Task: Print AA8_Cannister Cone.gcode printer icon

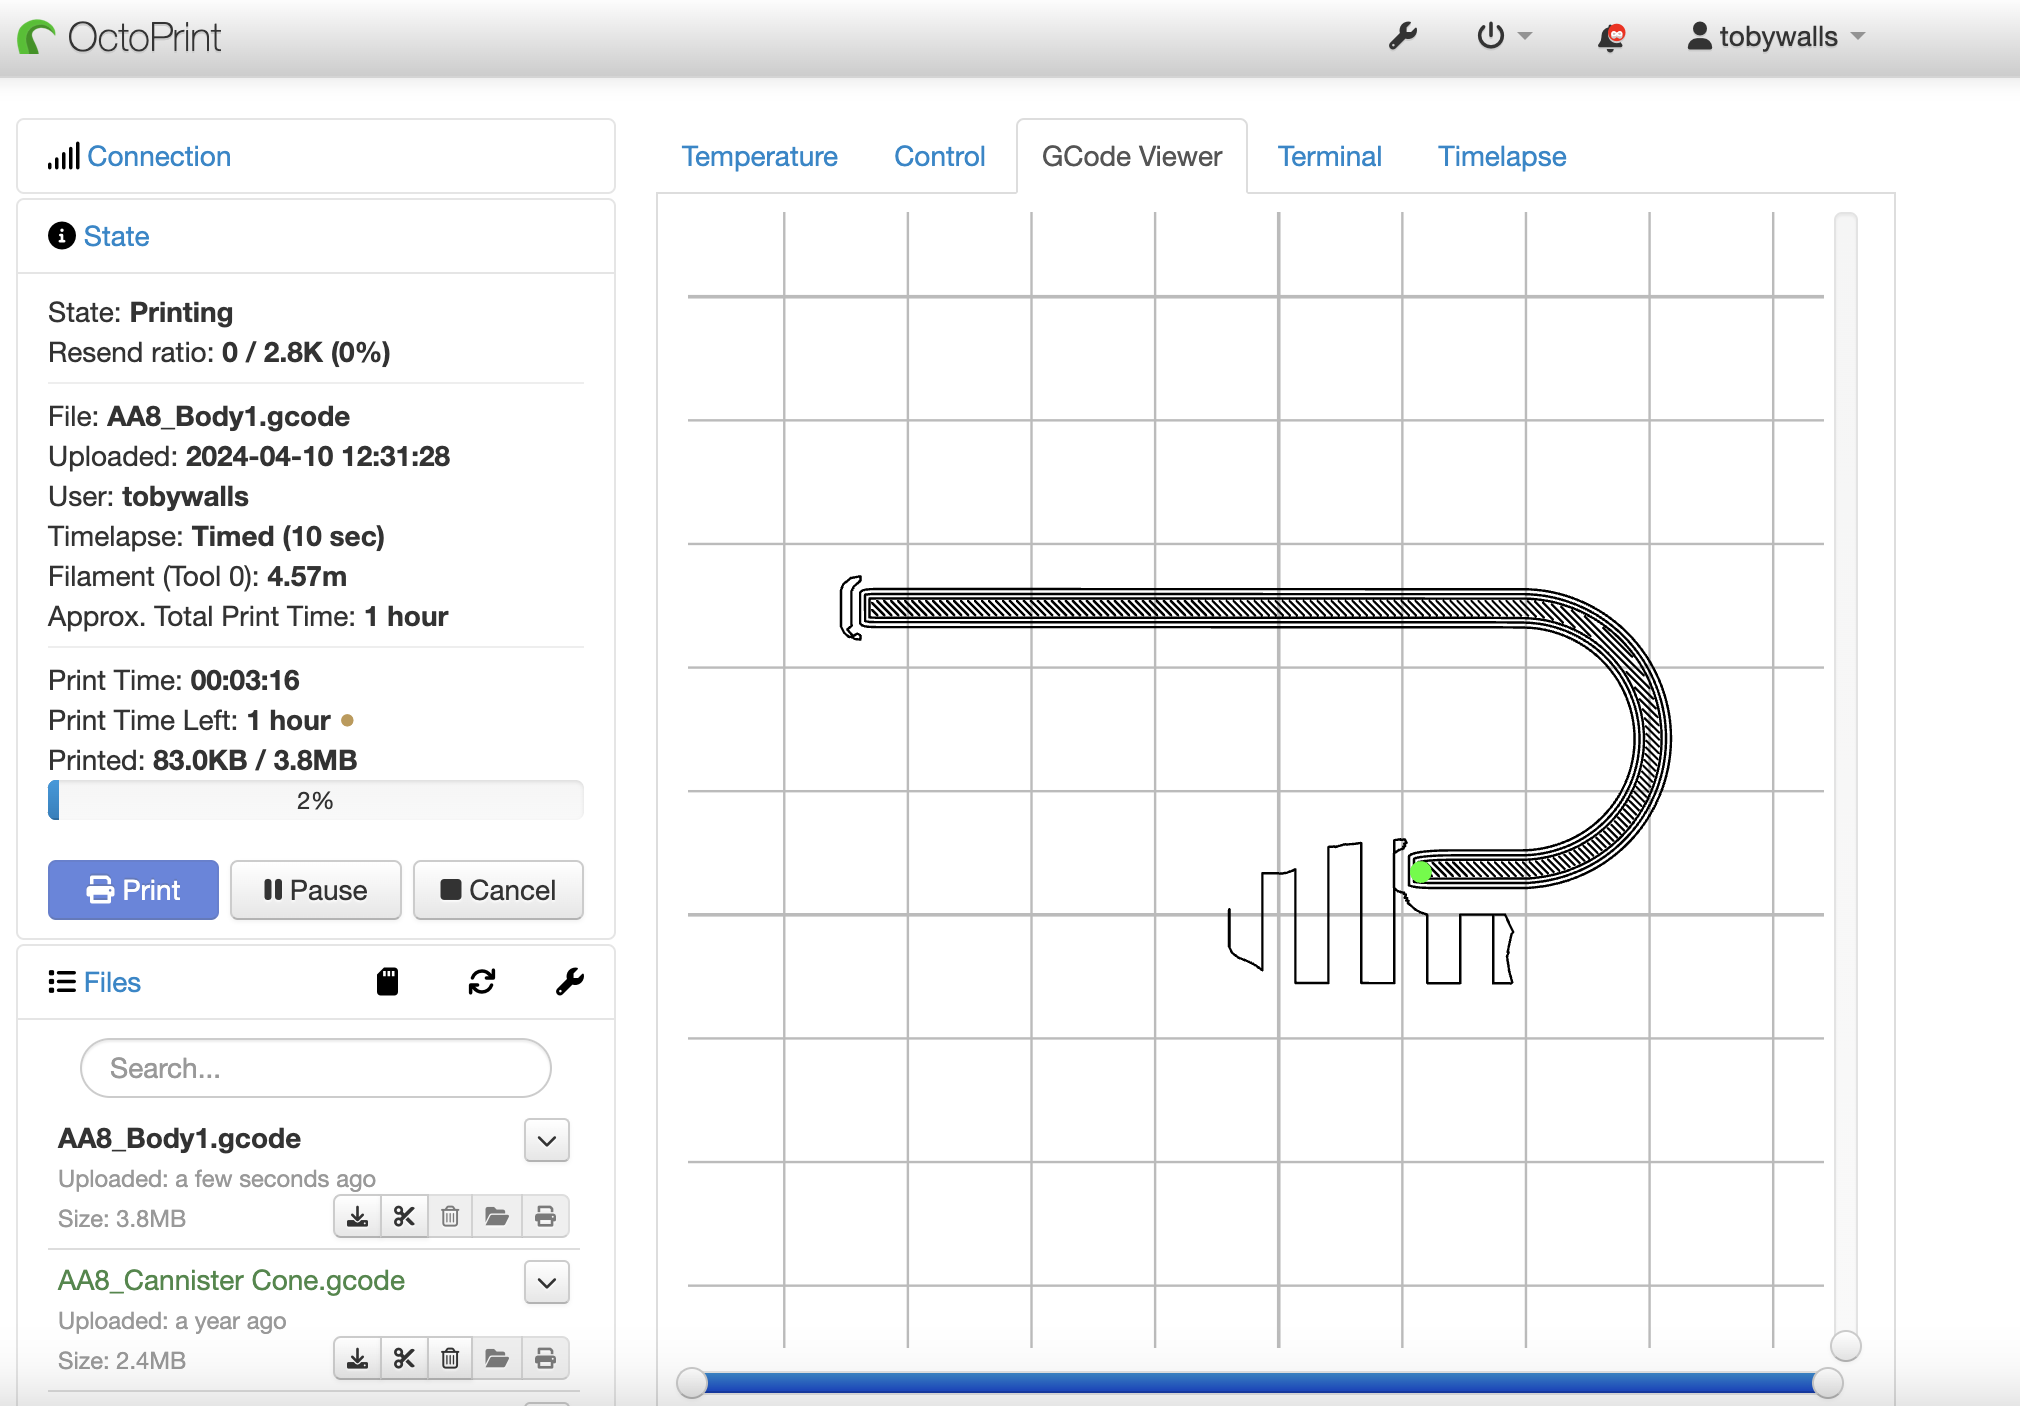Action: tap(545, 1358)
